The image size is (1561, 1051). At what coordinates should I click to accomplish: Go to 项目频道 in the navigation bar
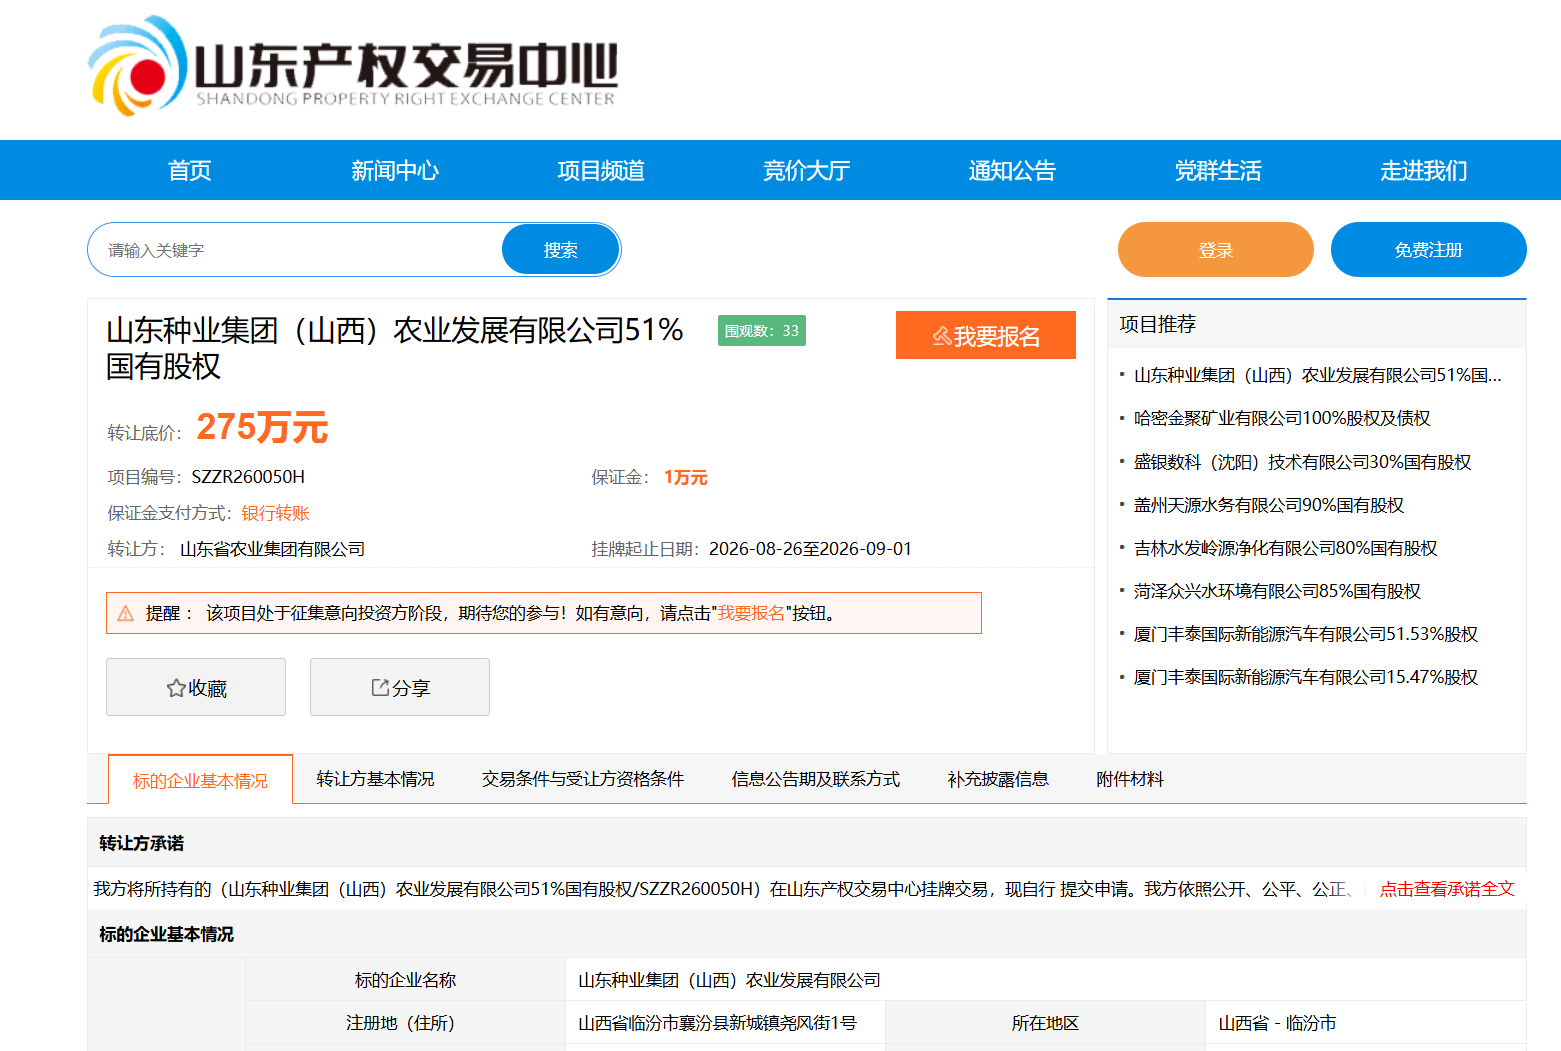601,171
